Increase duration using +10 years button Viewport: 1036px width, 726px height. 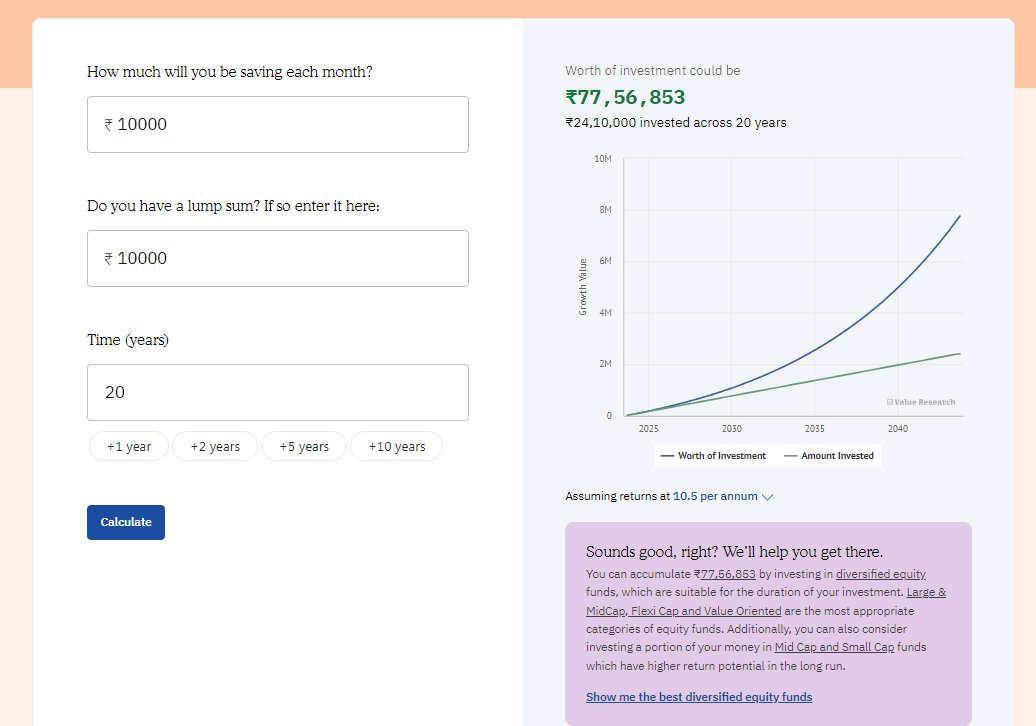[396, 447]
